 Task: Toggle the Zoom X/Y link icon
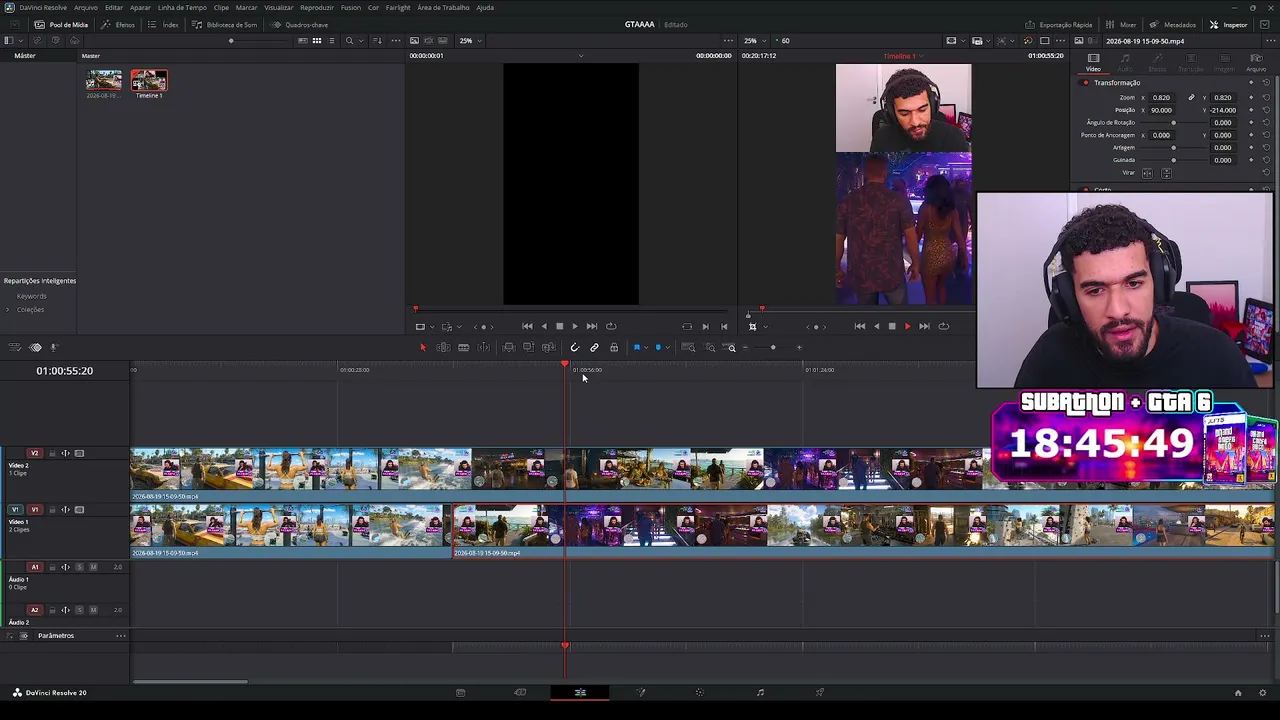[1191, 98]
